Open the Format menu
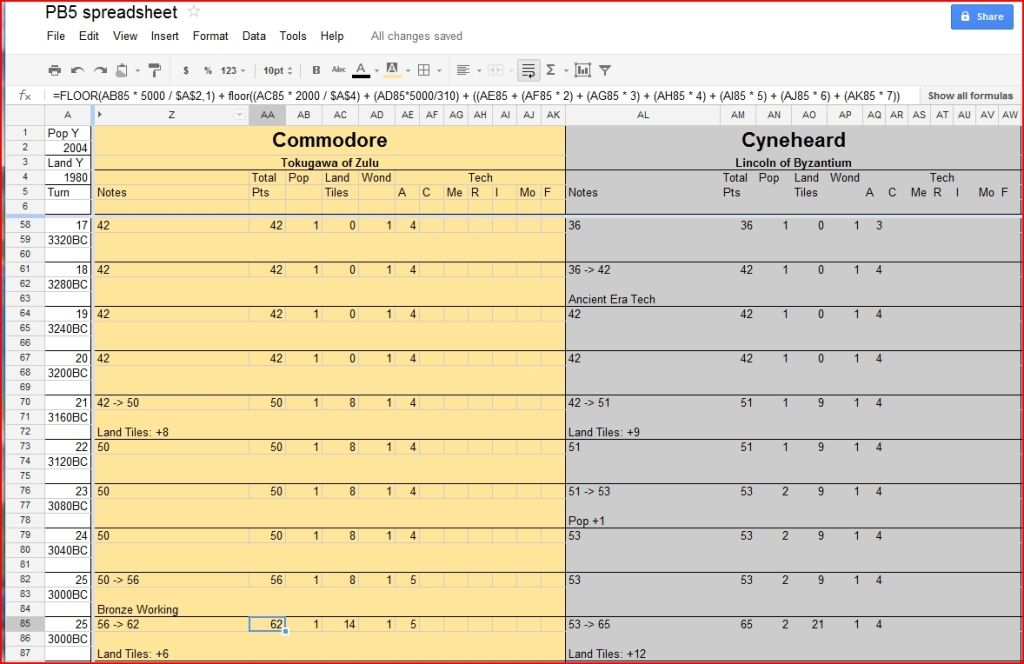 [x=210, y=36]
